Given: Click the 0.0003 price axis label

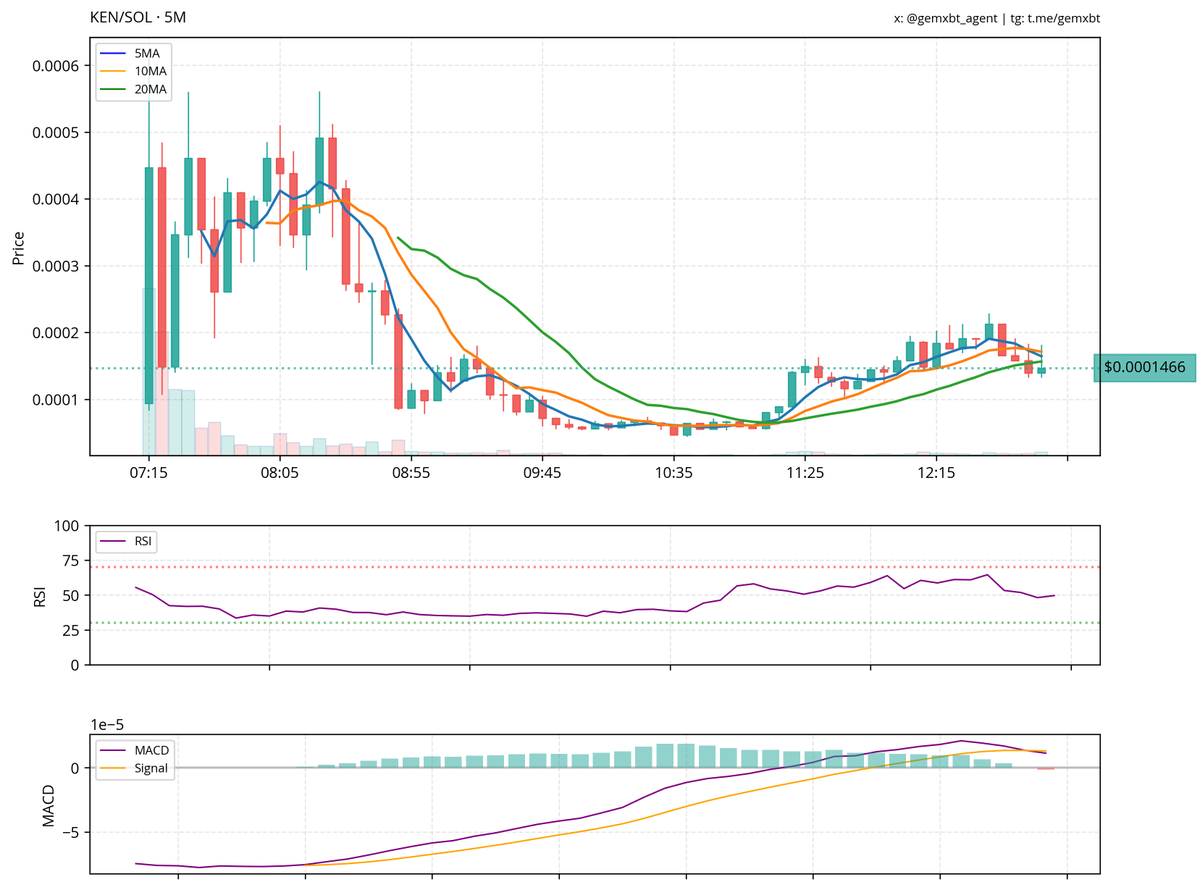Looking at the screenshot, I should click(55, 266).
